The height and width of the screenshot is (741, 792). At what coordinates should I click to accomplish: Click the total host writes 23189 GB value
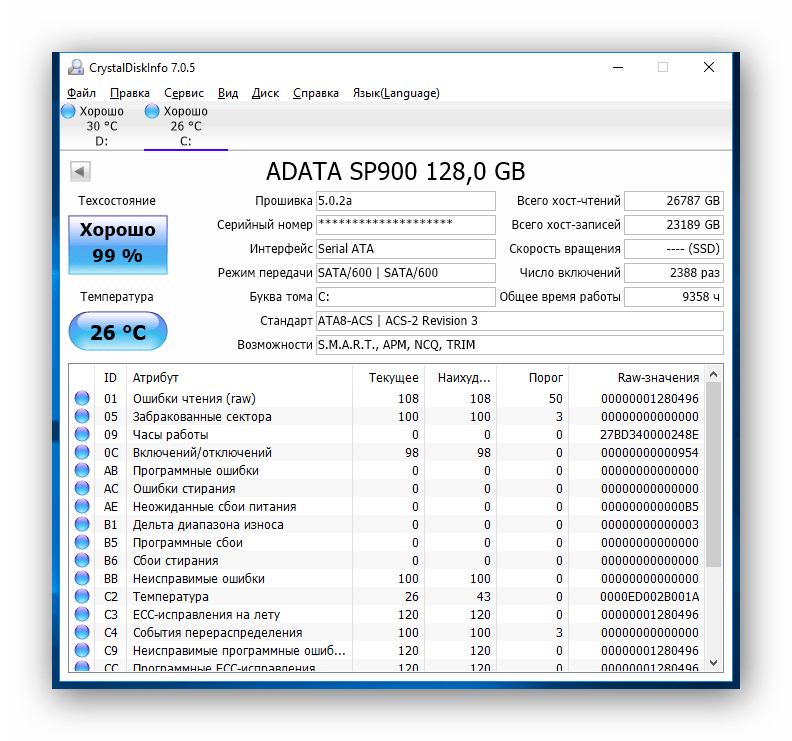coord(674,225)
